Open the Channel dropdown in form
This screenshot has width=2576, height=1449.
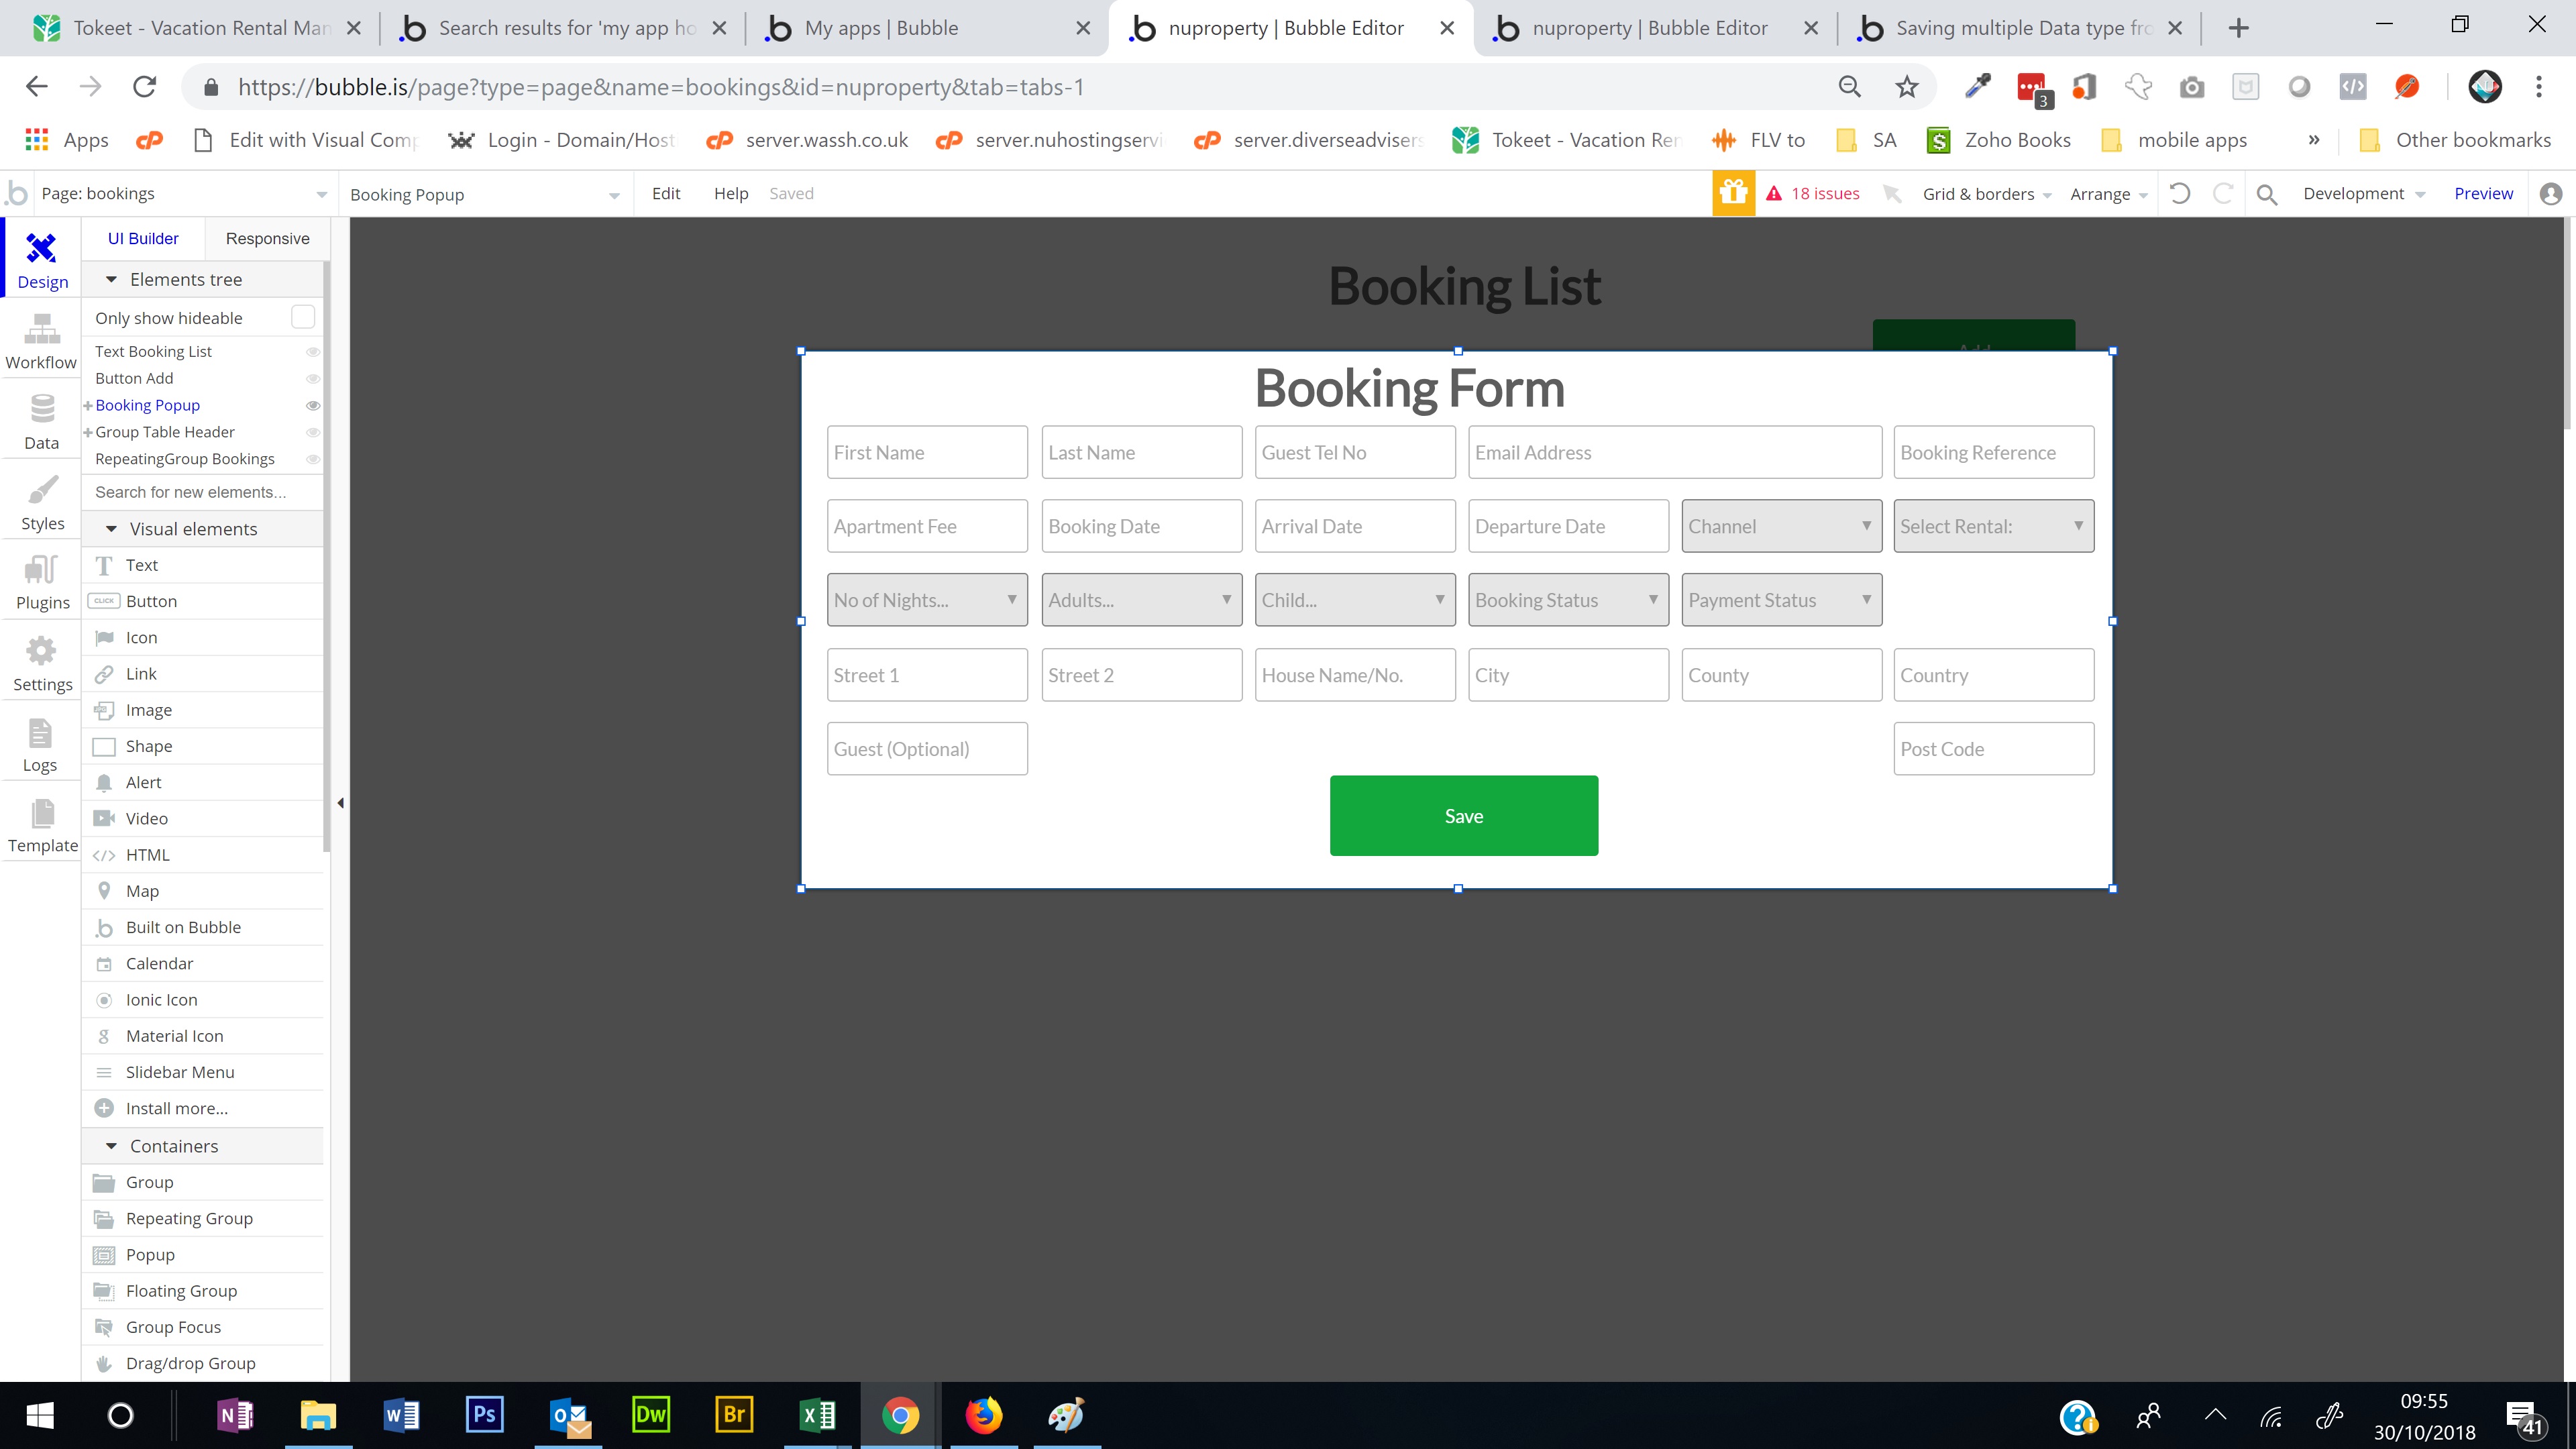(1780, 526)
